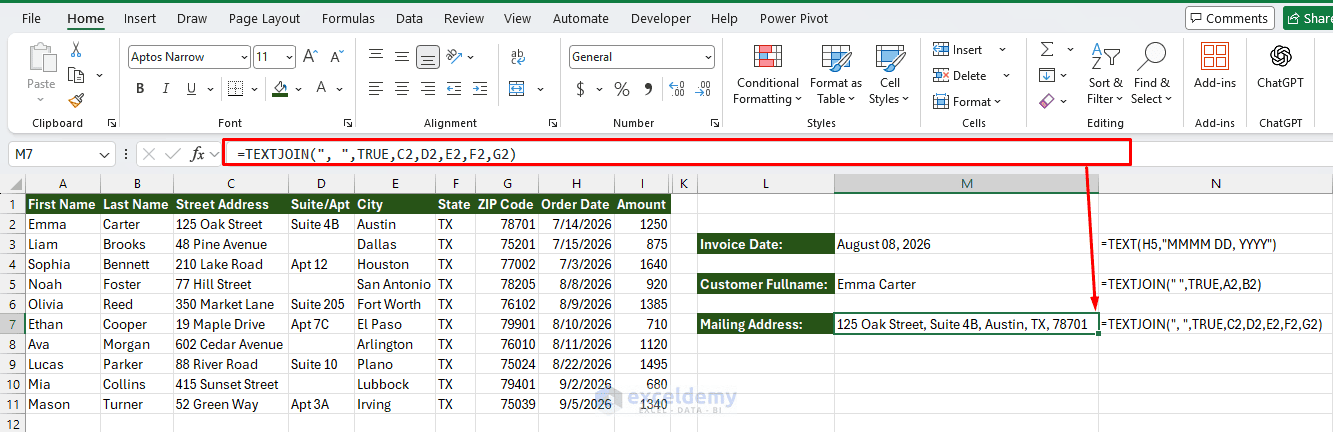Select column M header
The width and height of the screenshot is (1333, 432).
(966, 183)
